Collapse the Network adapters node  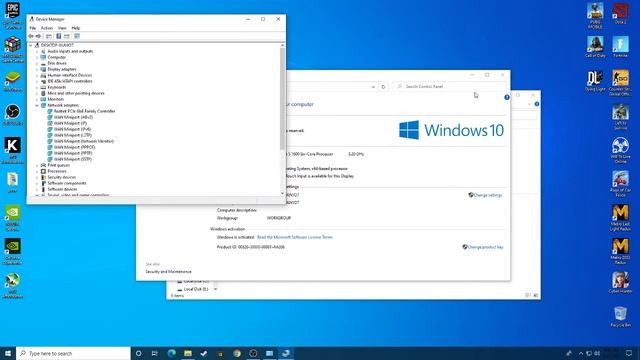(37, 105)
